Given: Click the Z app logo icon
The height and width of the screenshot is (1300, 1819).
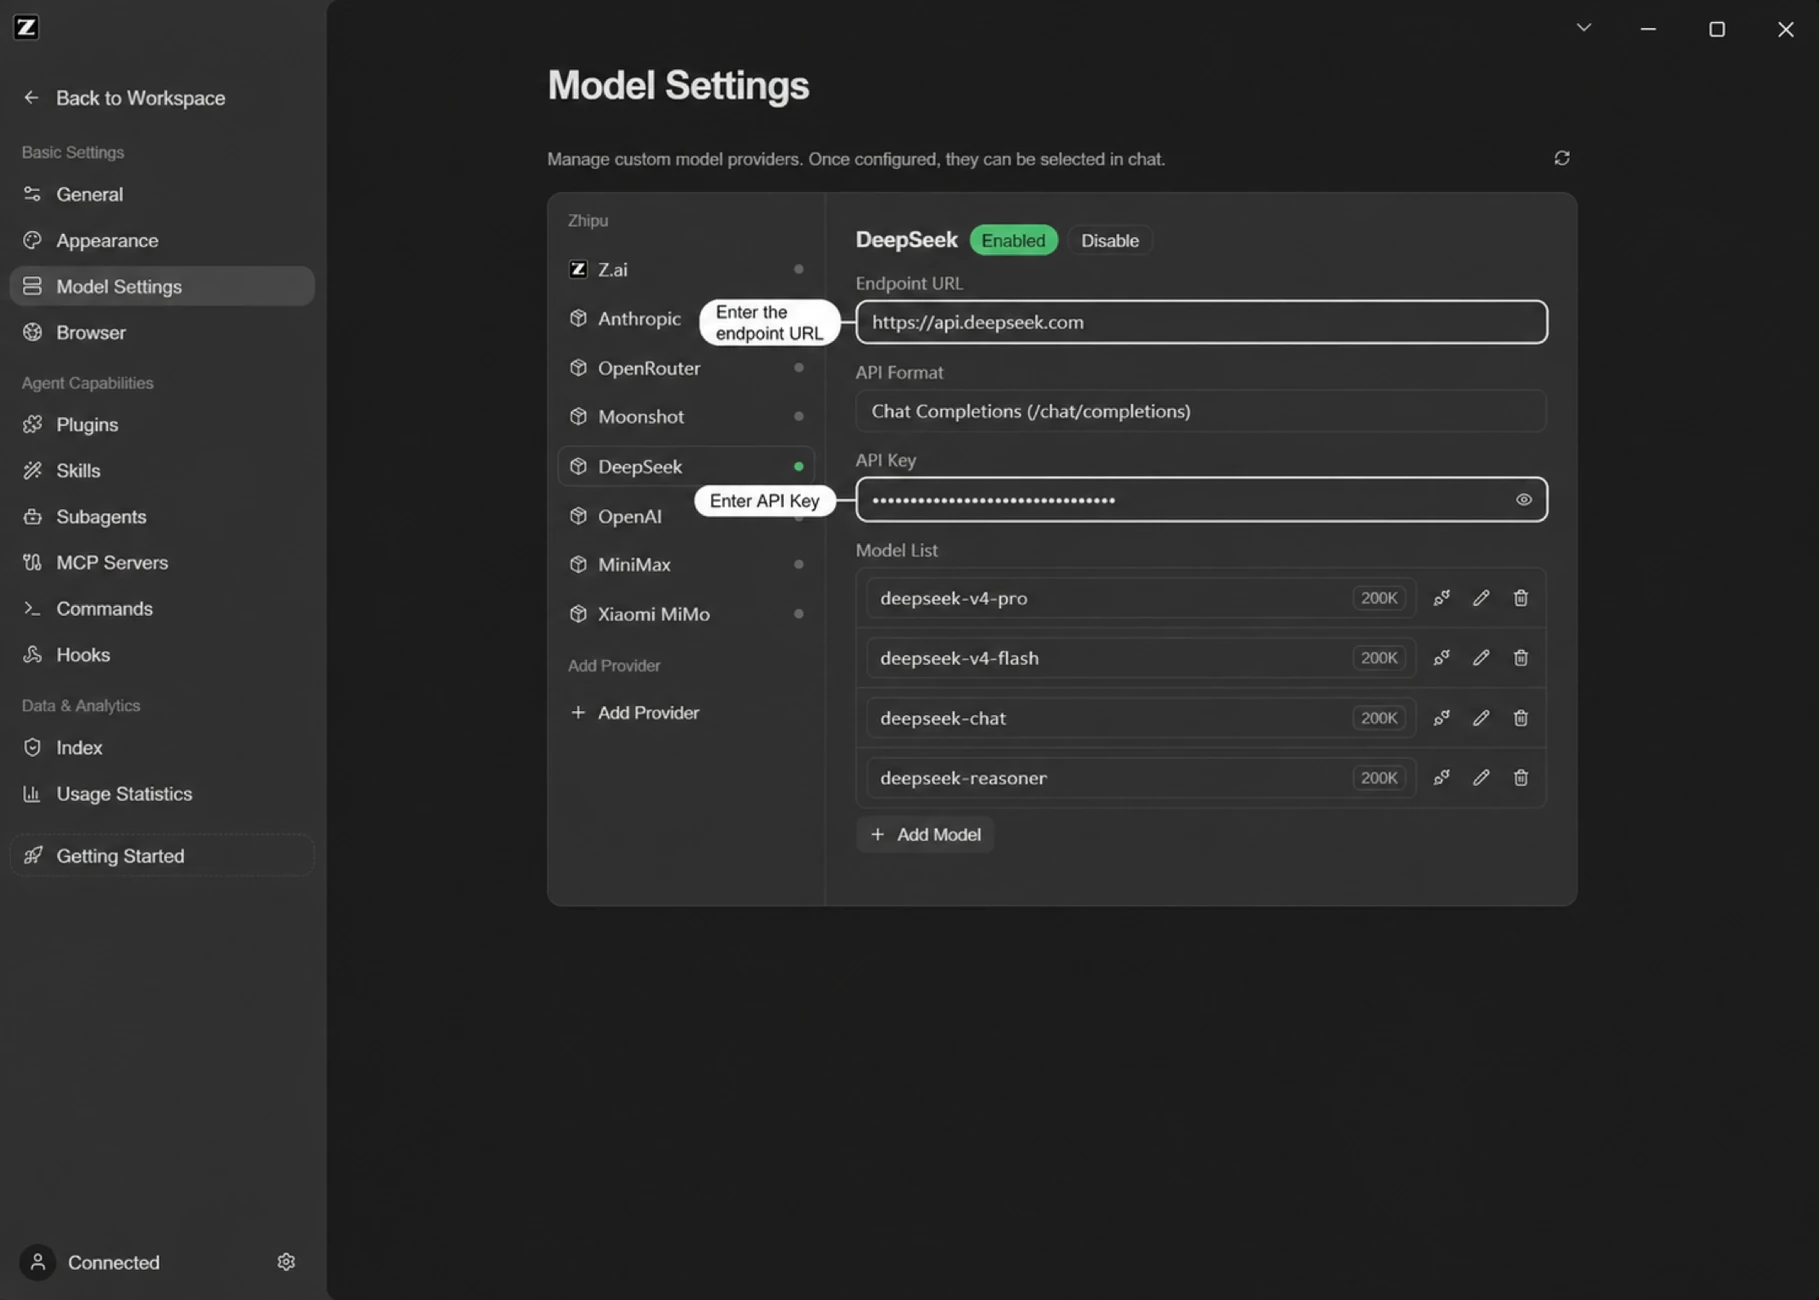Looking at the screenshot, I should coord(27,27).
